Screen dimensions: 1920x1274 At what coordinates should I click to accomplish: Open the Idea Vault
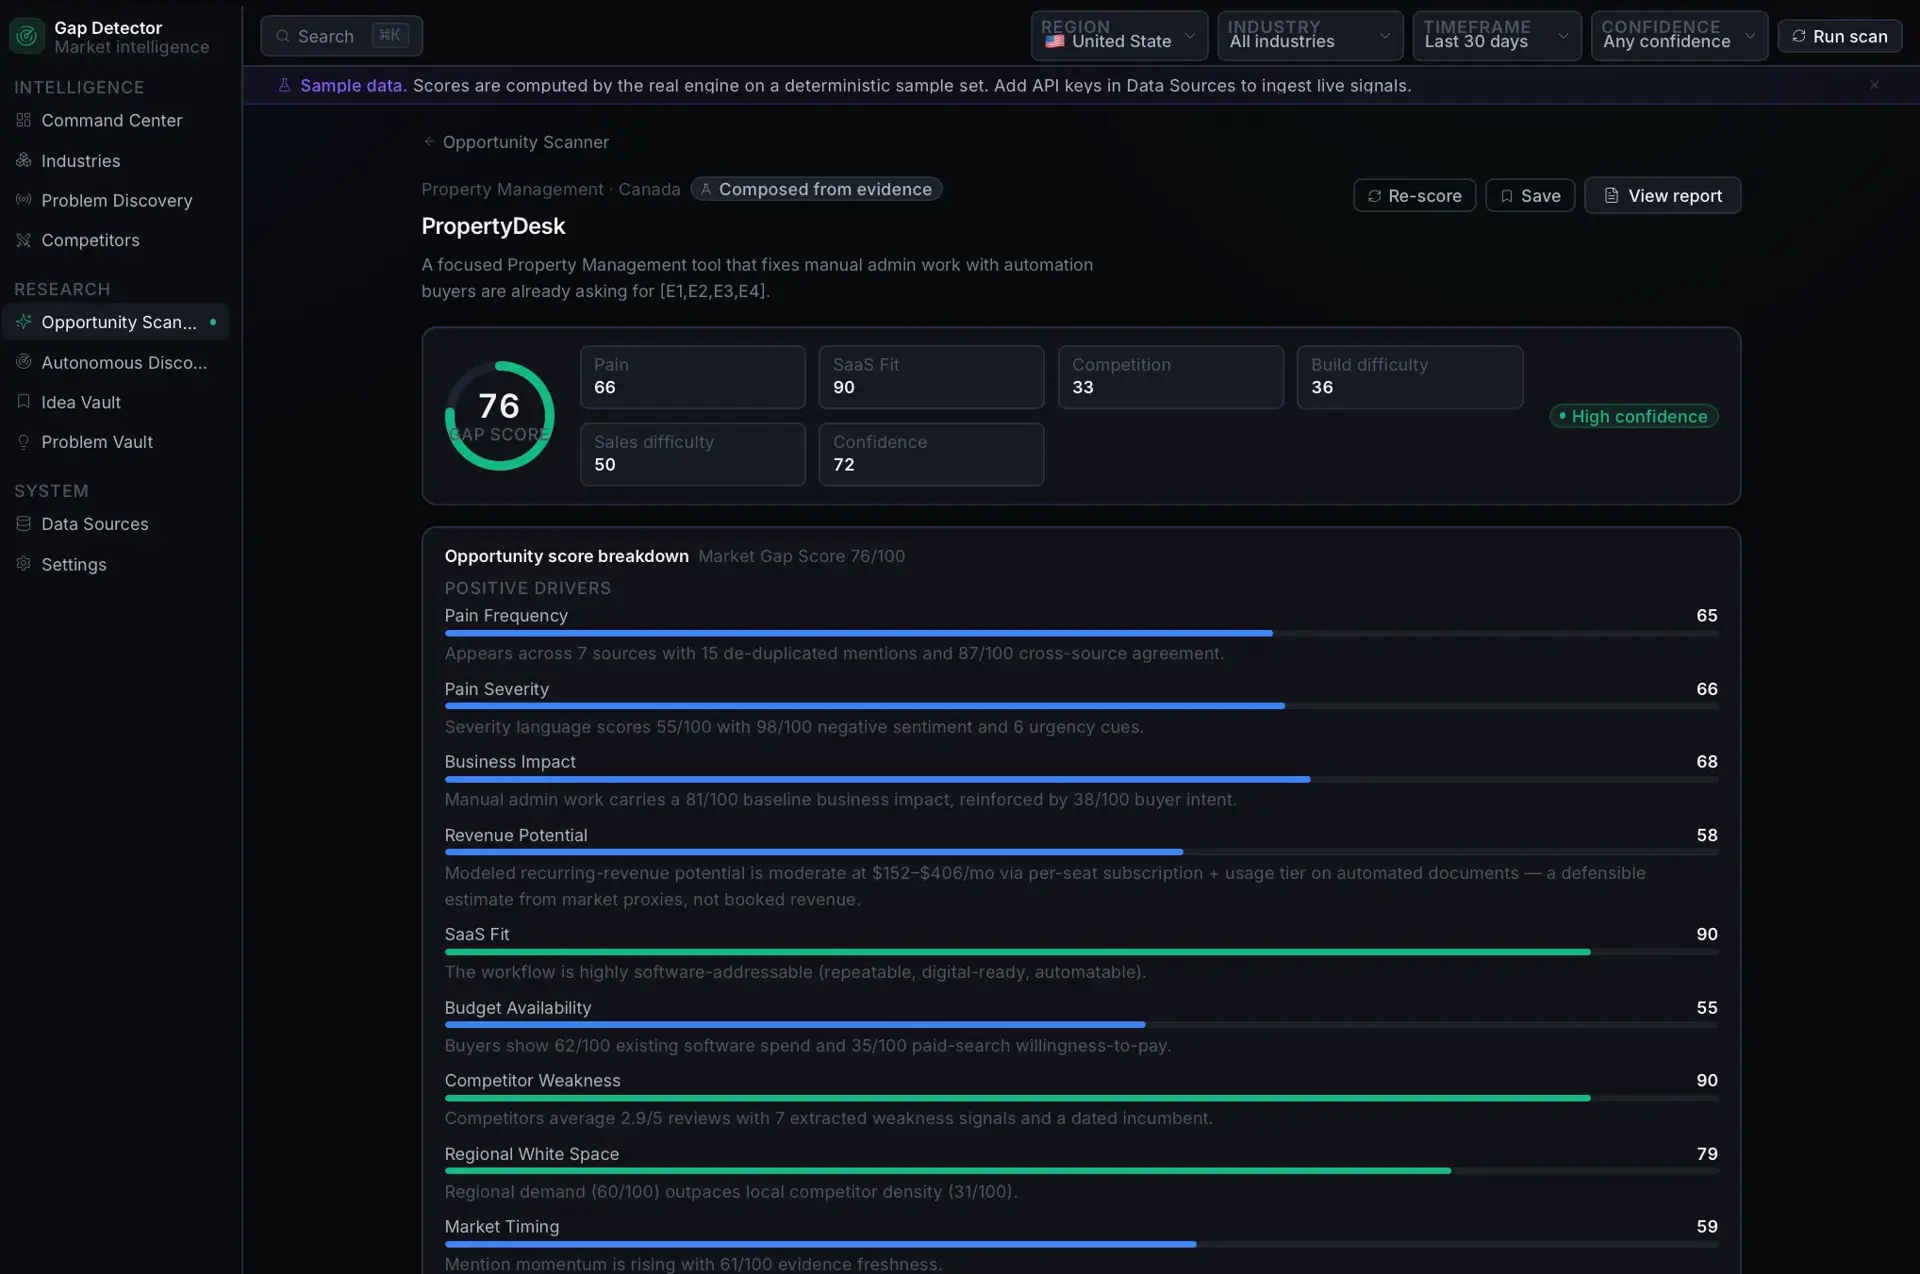[x=115, y=402]
